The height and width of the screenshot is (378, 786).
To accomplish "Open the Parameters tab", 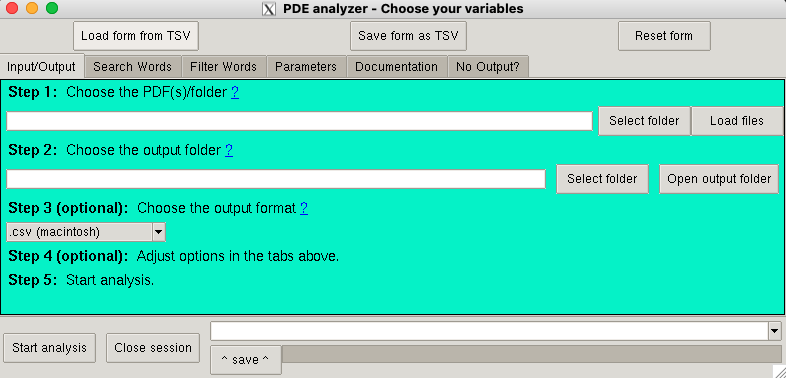I will (306, 67).
